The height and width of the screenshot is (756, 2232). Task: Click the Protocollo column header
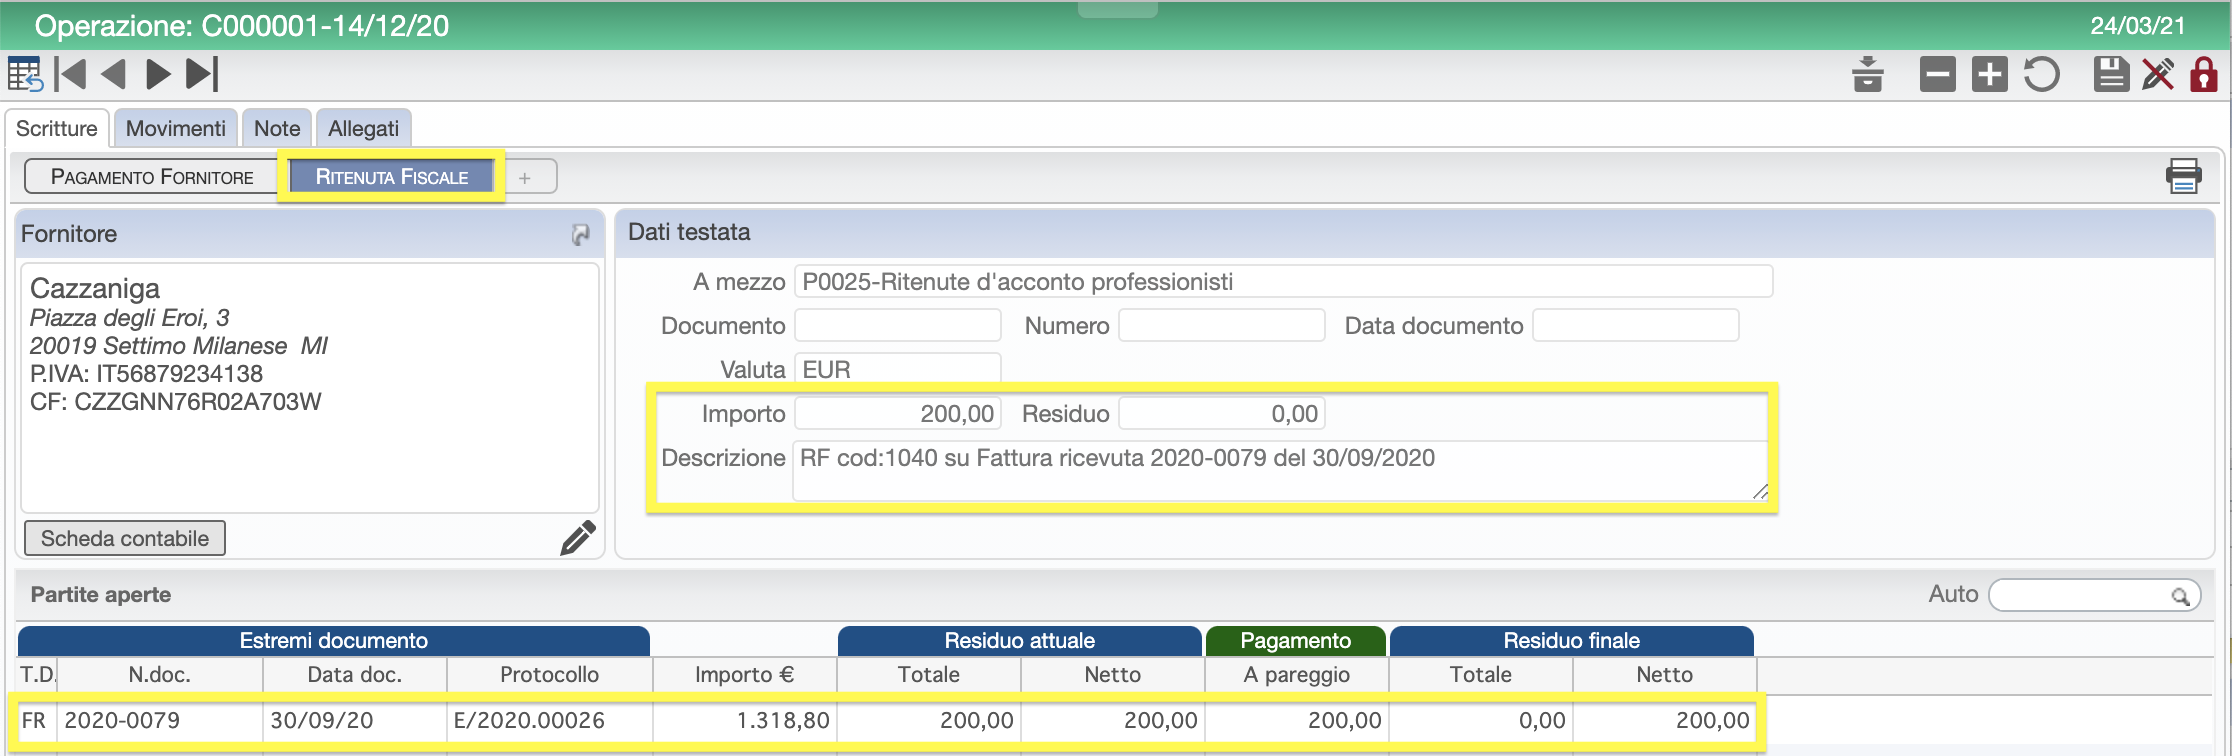click(x=550, y=675)
